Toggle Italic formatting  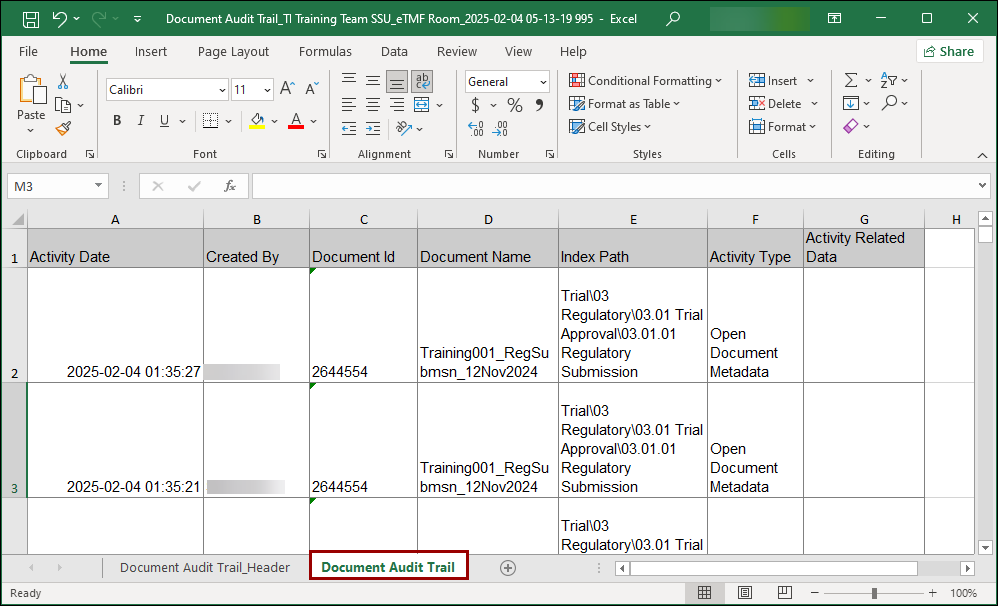pos(141,121)
